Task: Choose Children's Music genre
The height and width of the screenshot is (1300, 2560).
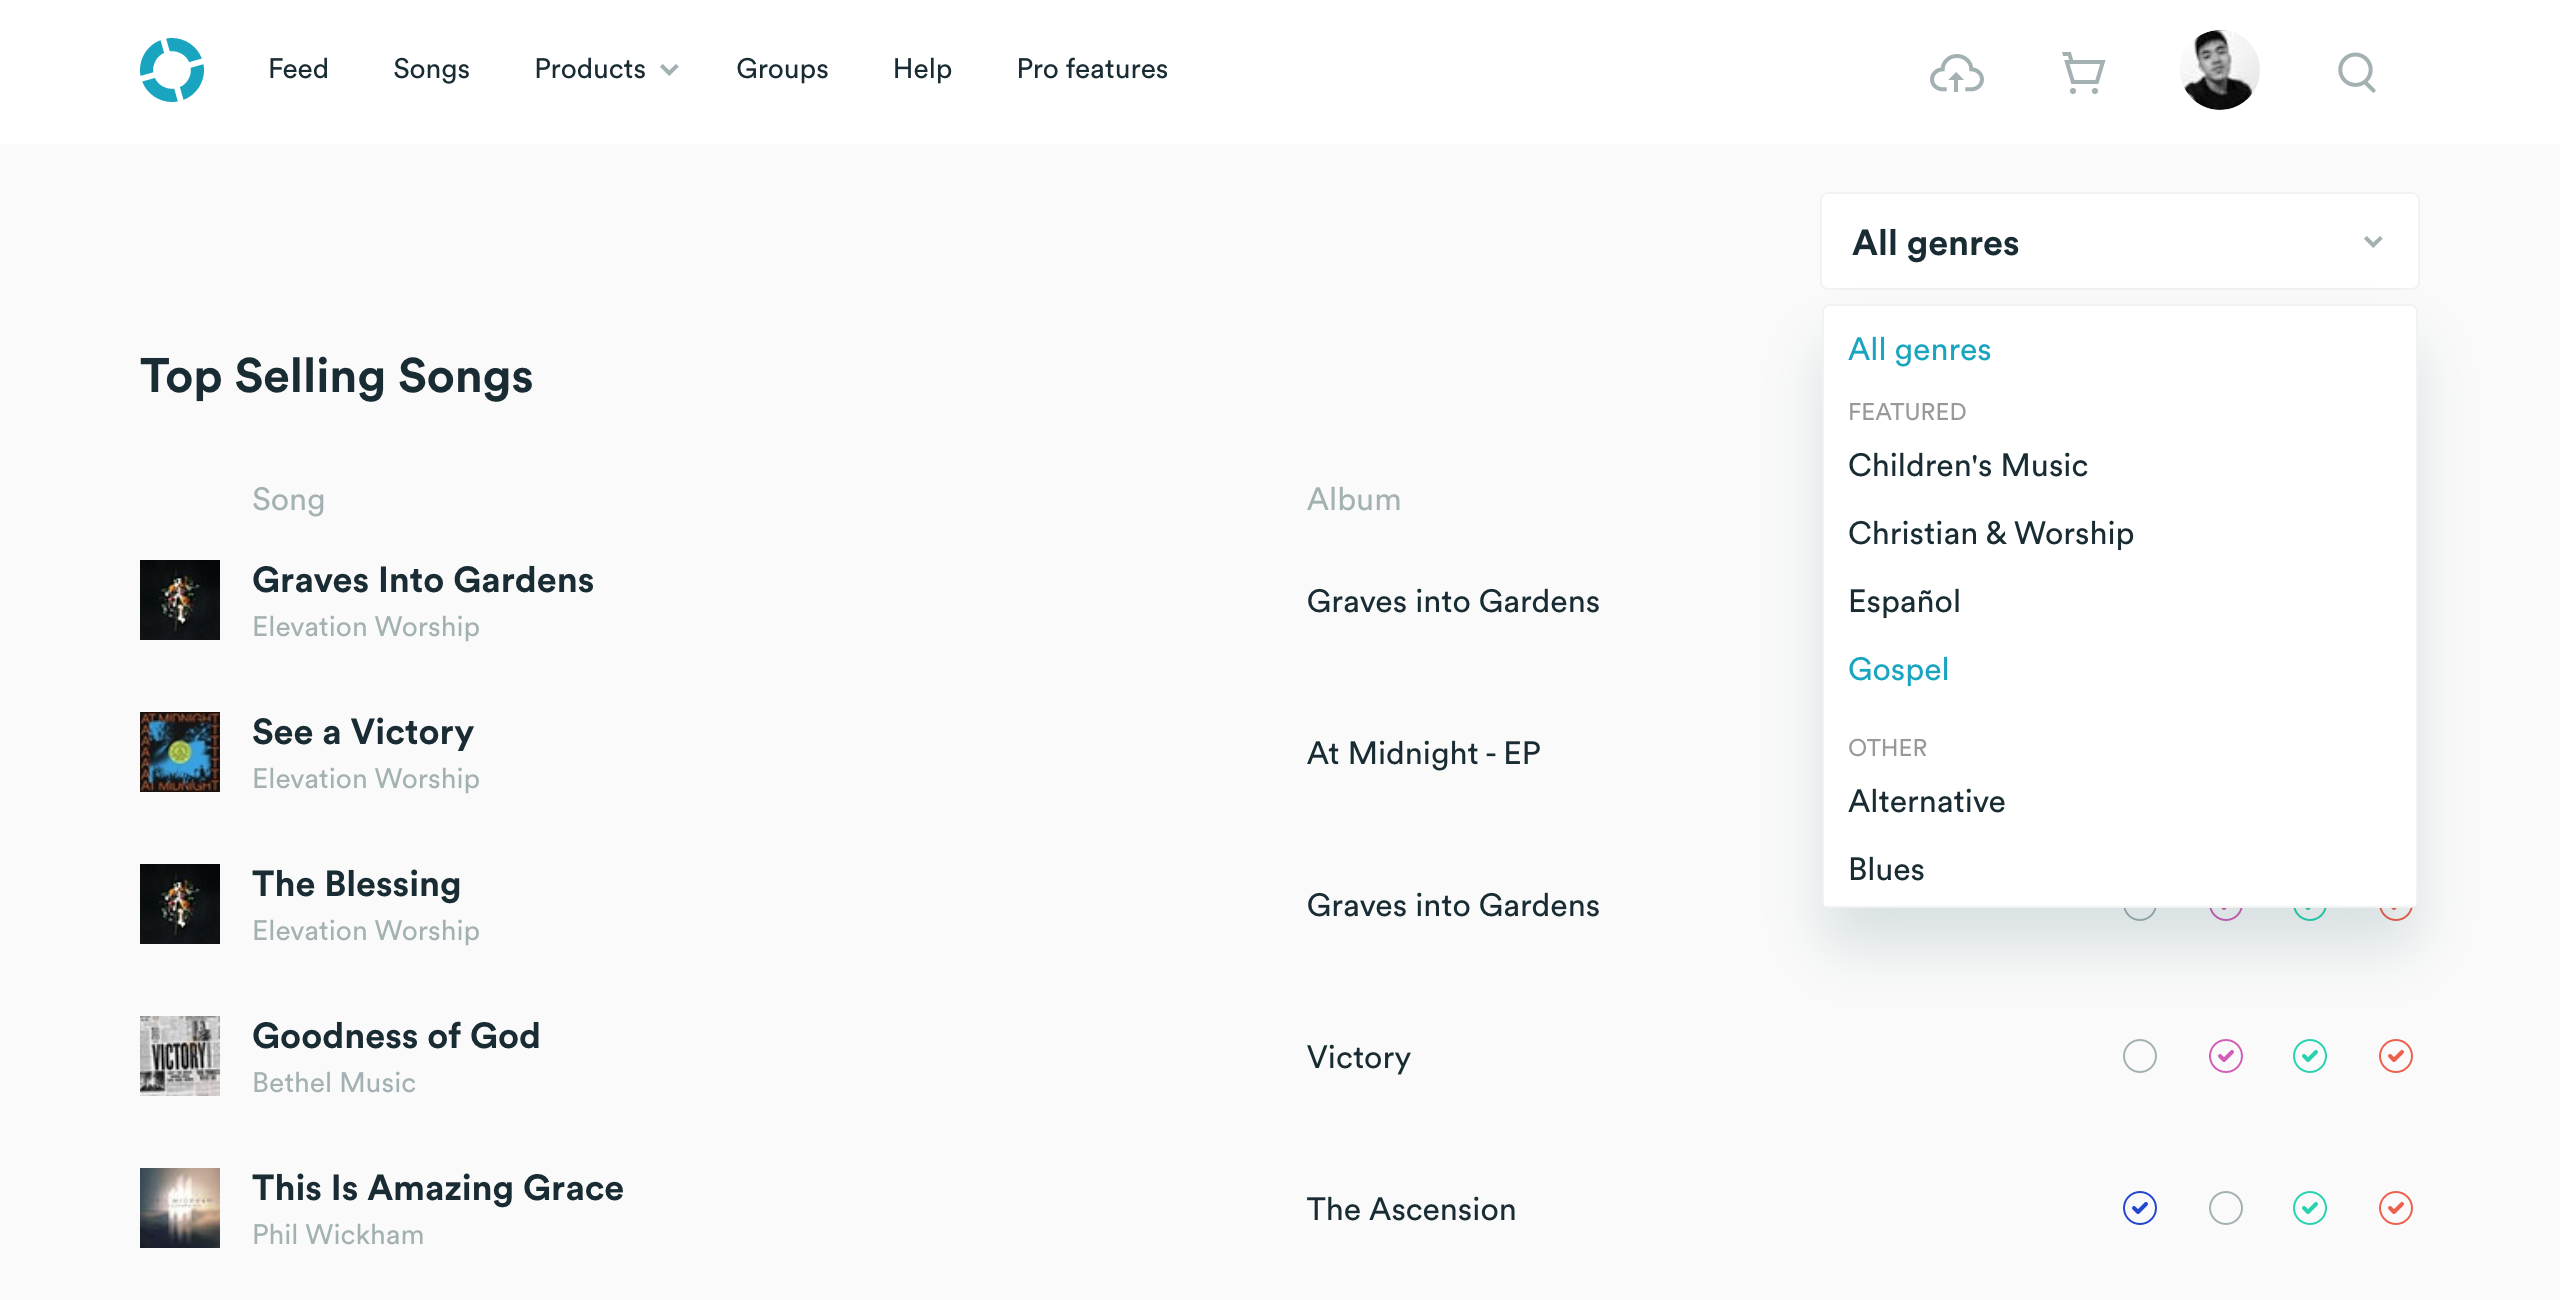Action: pyautogui.click(x=1968, y=465)
